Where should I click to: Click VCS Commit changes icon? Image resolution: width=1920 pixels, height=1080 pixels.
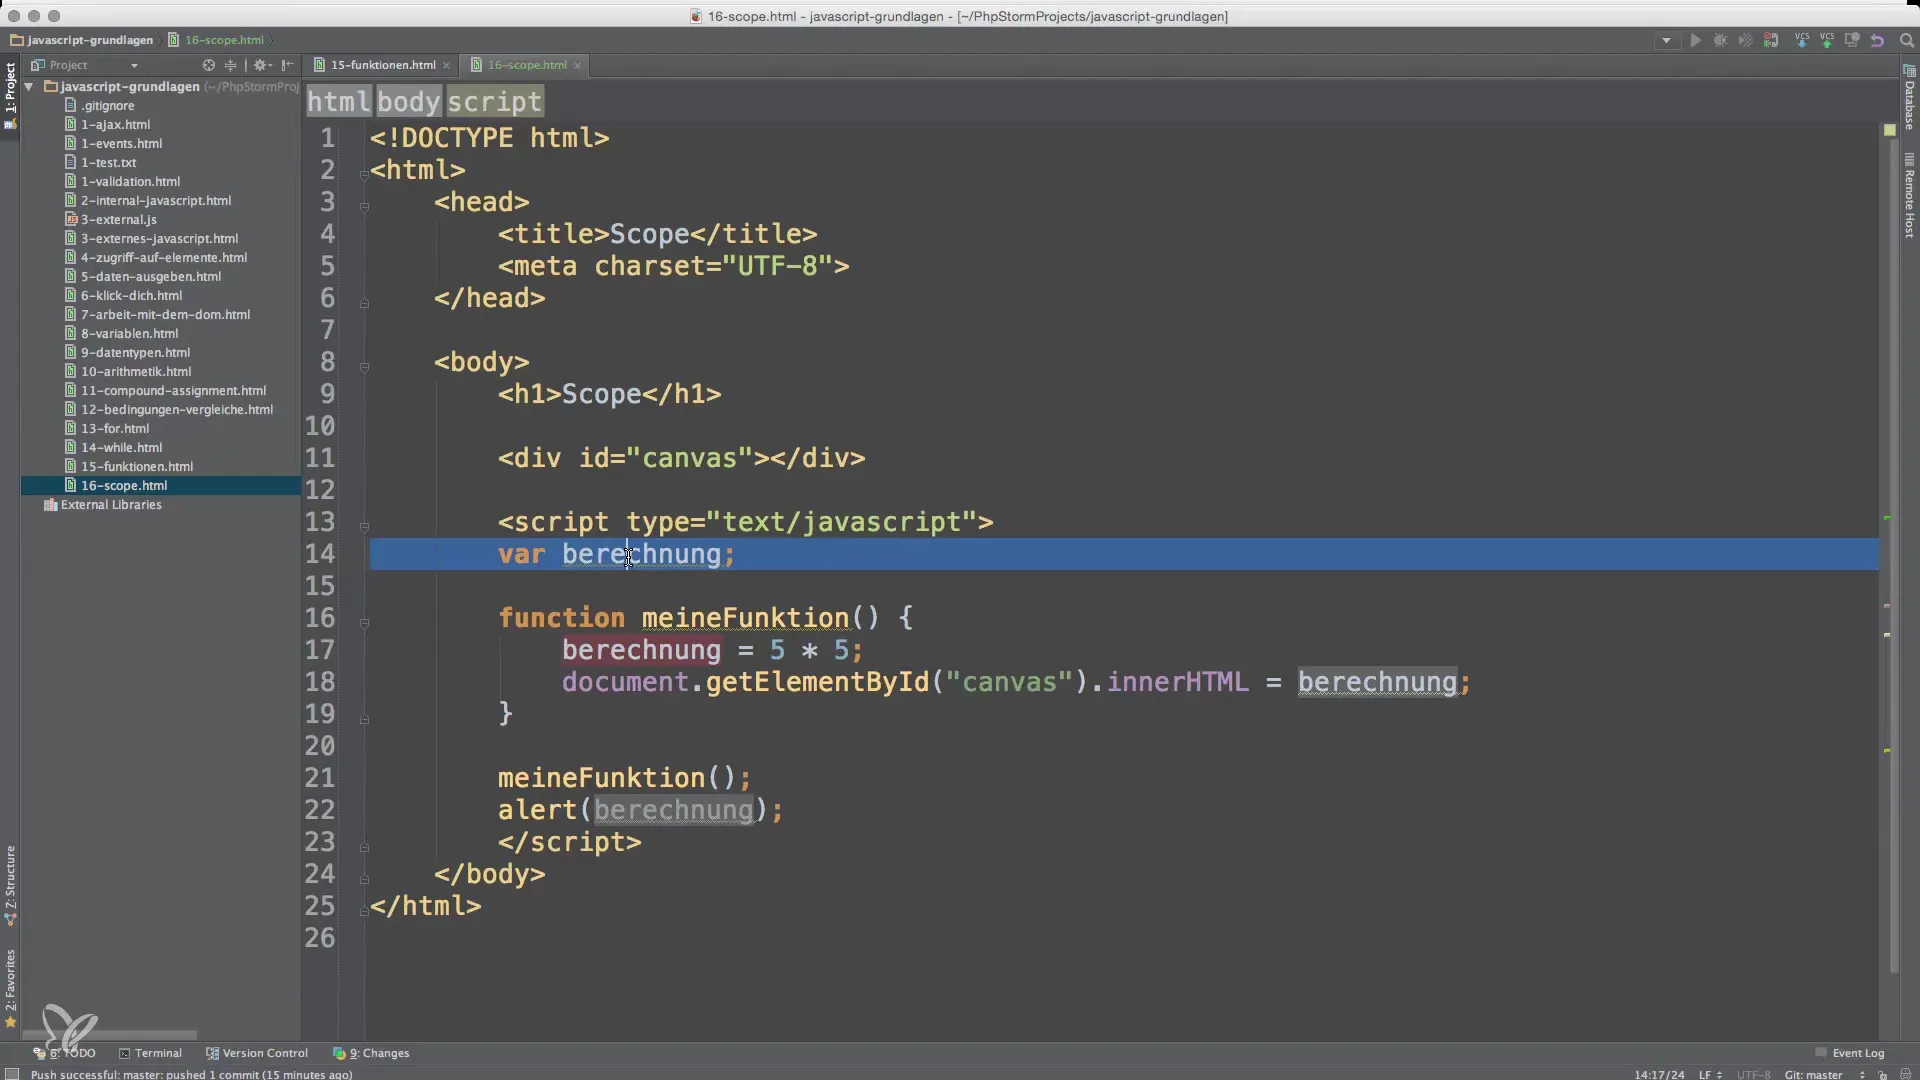[x=1827, y=41]
